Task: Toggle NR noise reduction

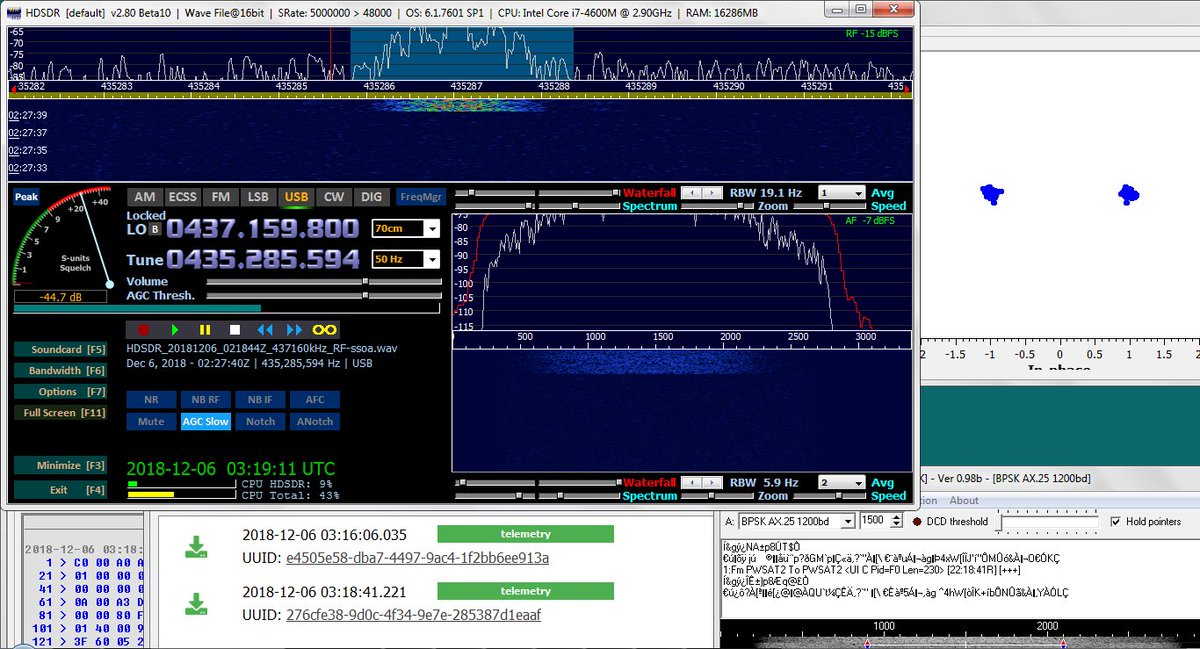Action: [151, 400]
